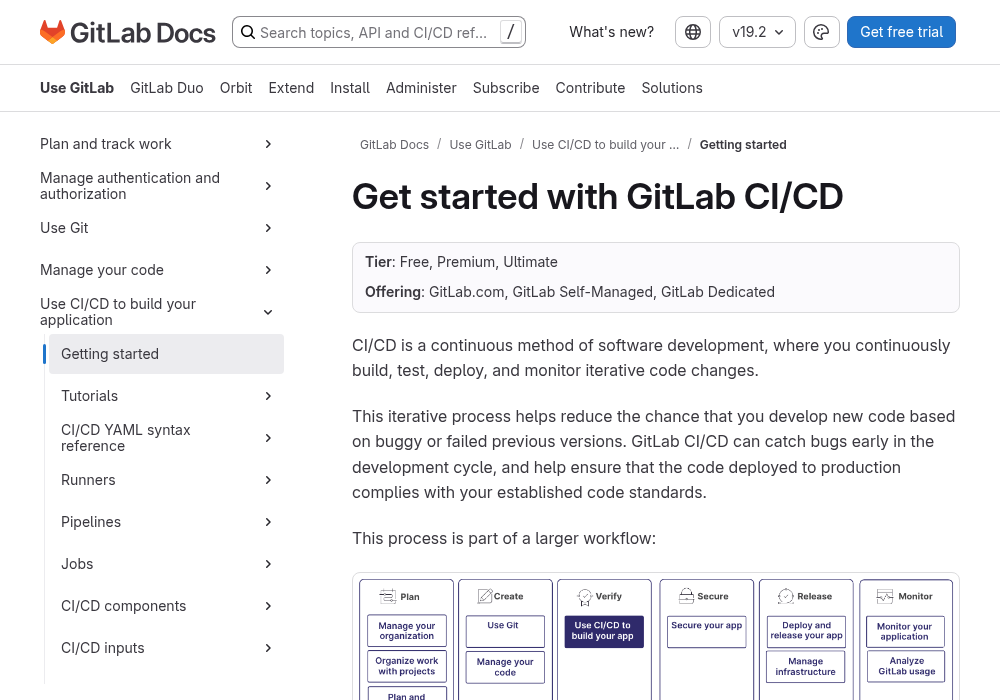
Task: Expand the Manage your code chevron
Action: click(268, 270)
